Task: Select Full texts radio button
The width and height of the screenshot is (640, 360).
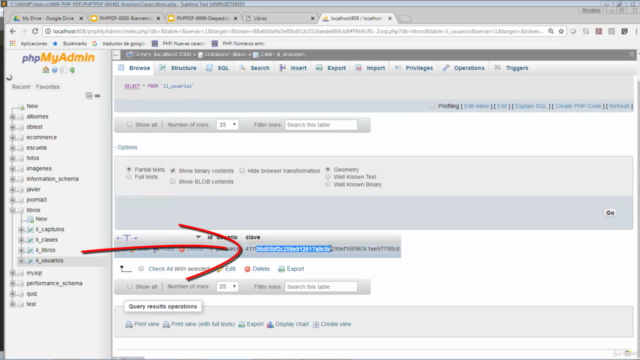Action: coord(129,177)
